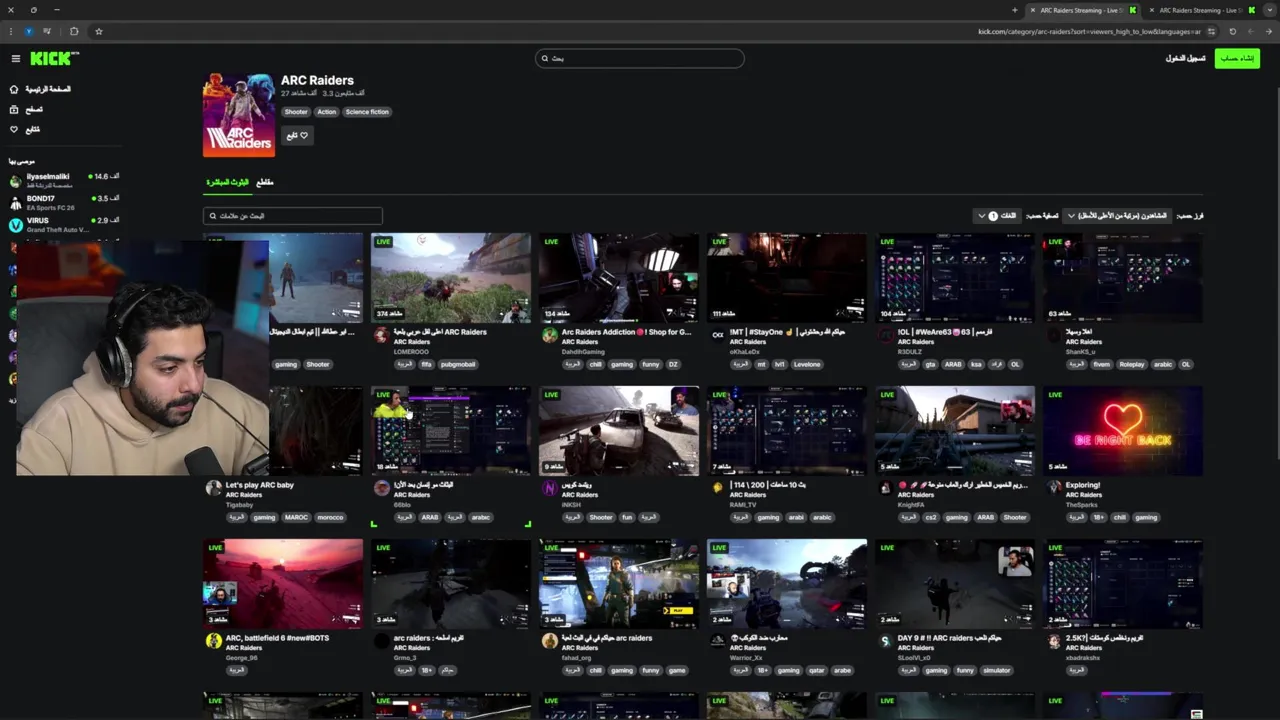The width and height of the screenshot is (1280, 720).
Task: Select the Shooter category tag
Action: 296,112
